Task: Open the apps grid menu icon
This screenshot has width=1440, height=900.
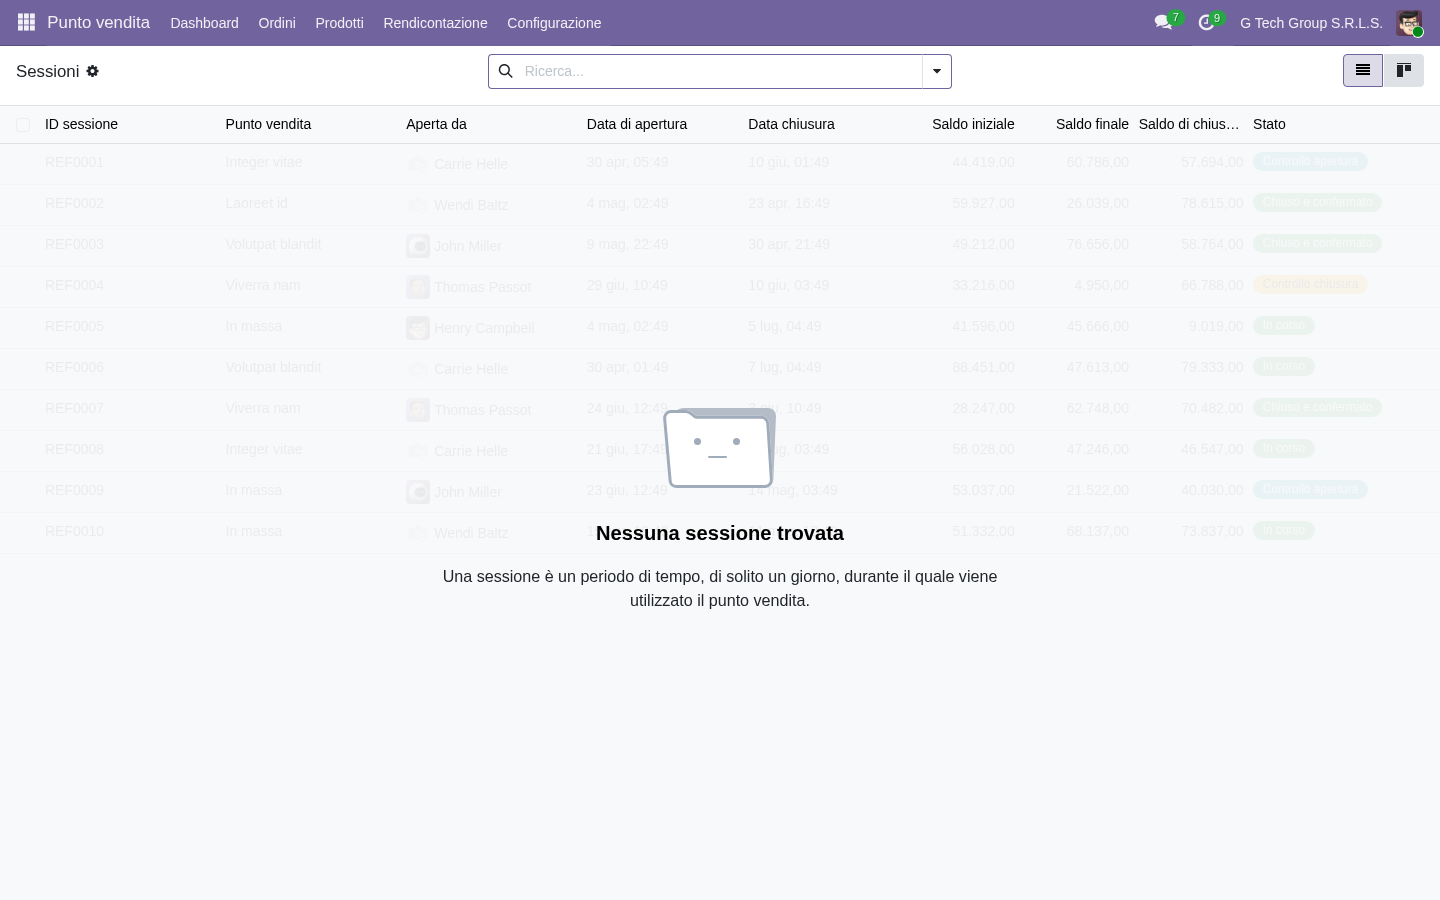Action: tap(27, 22)
